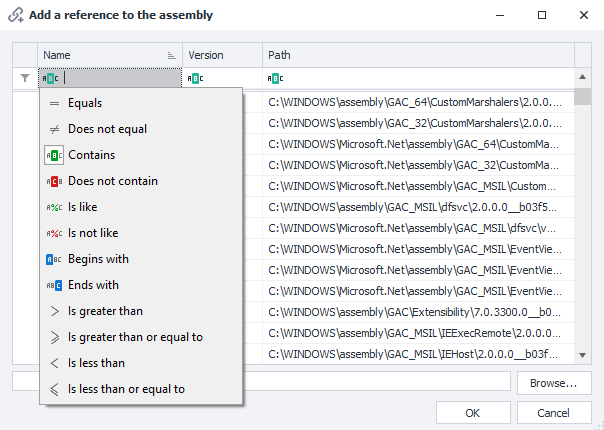The width and height of the screenshot is (604, 430).
Task: Open Version column filter condition selector
Action: [x=196, y=78]
